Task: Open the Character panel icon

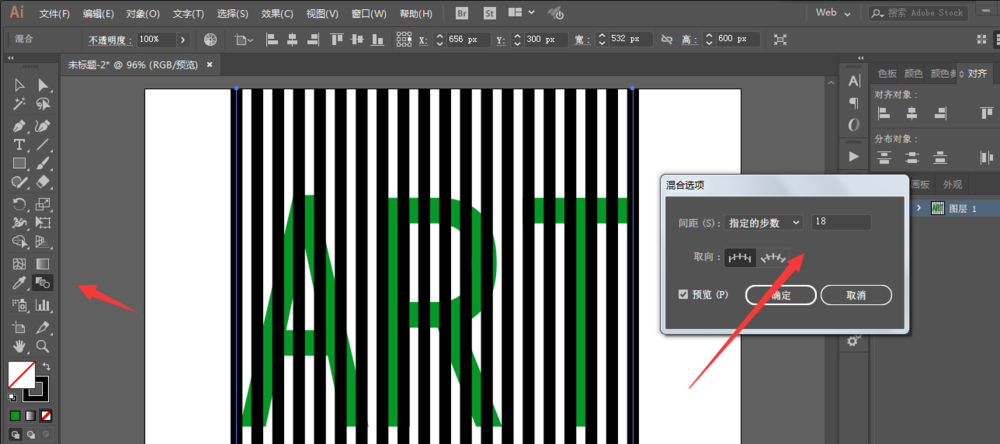Action: [853, 81]
